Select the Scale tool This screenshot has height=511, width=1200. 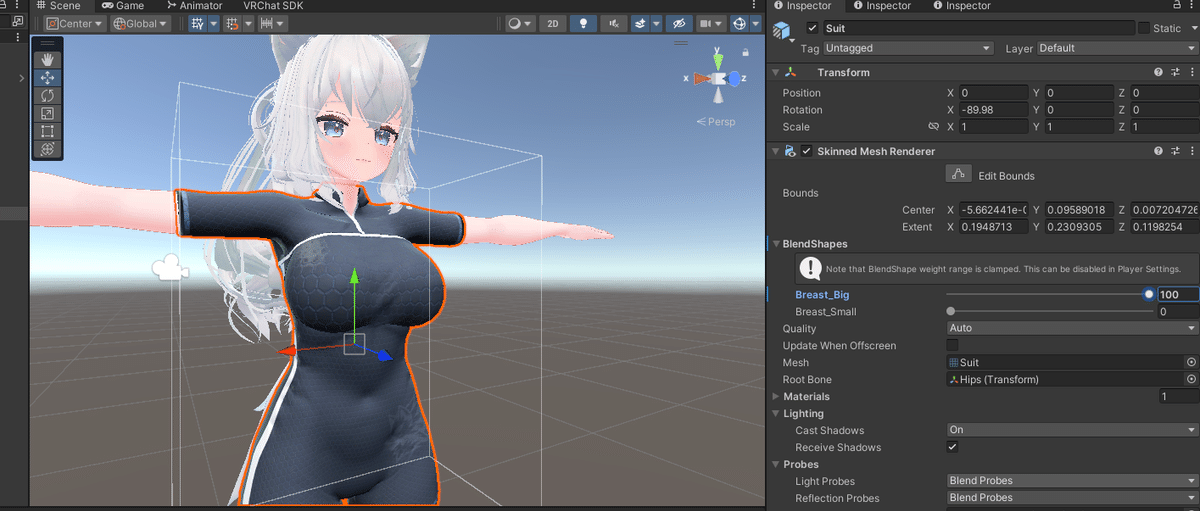point(47,113)
